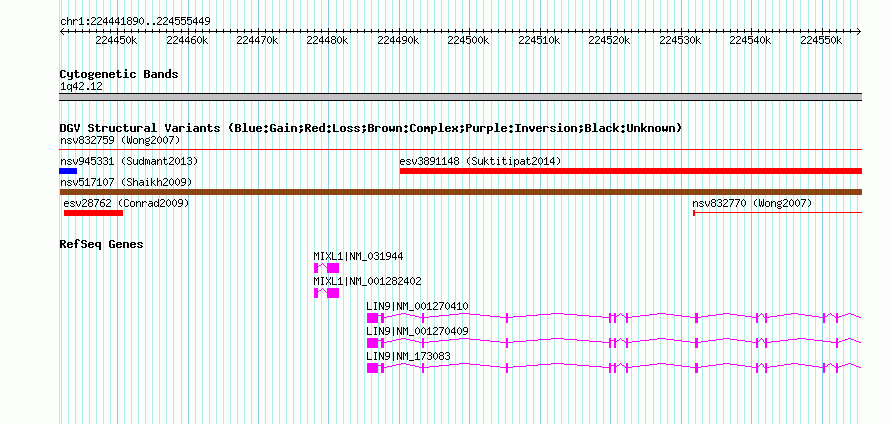Click the red esv28762 loss bar

[94, 213]
